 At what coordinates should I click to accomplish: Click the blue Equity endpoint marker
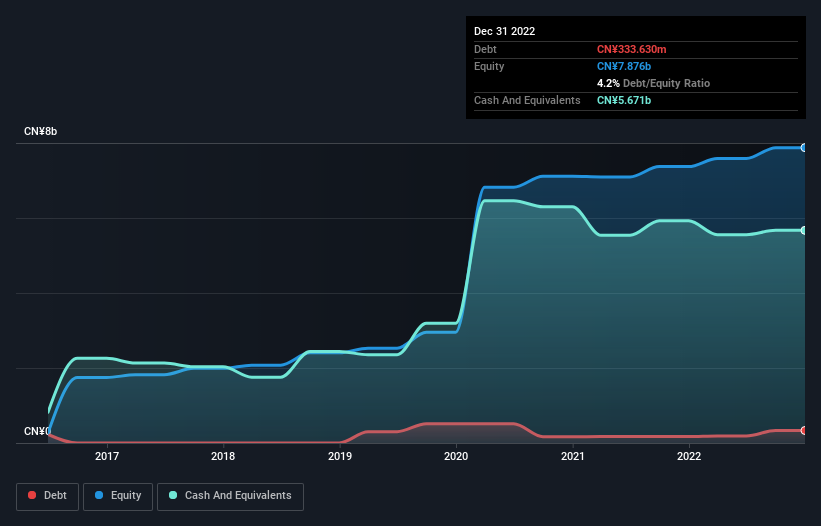pos(804,148)
